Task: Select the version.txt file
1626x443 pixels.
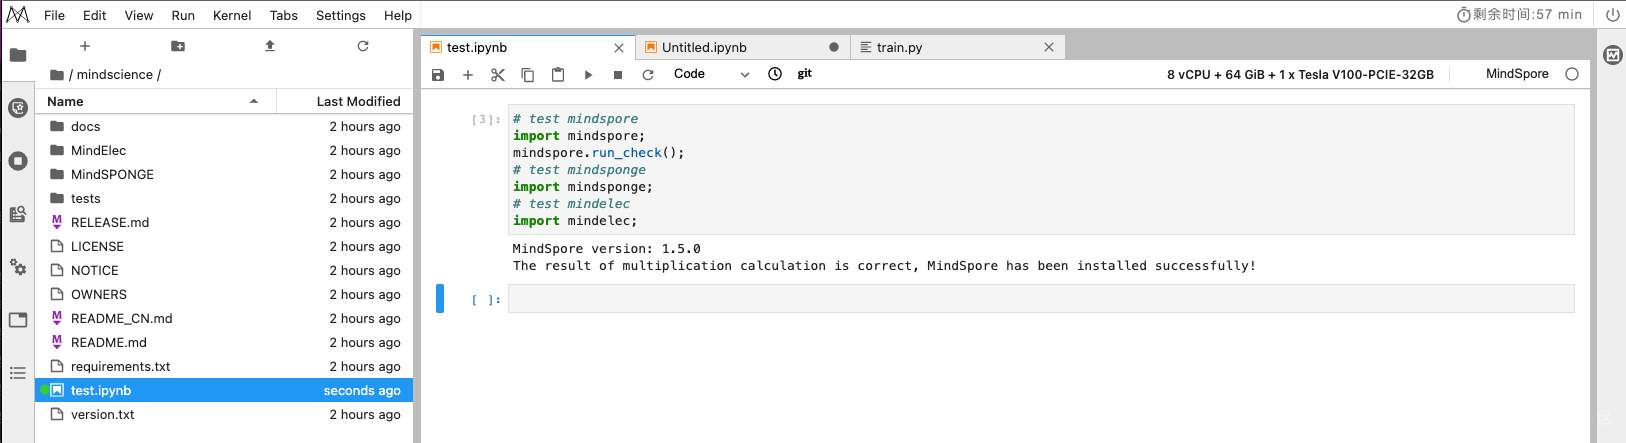Action: point(224,414)
